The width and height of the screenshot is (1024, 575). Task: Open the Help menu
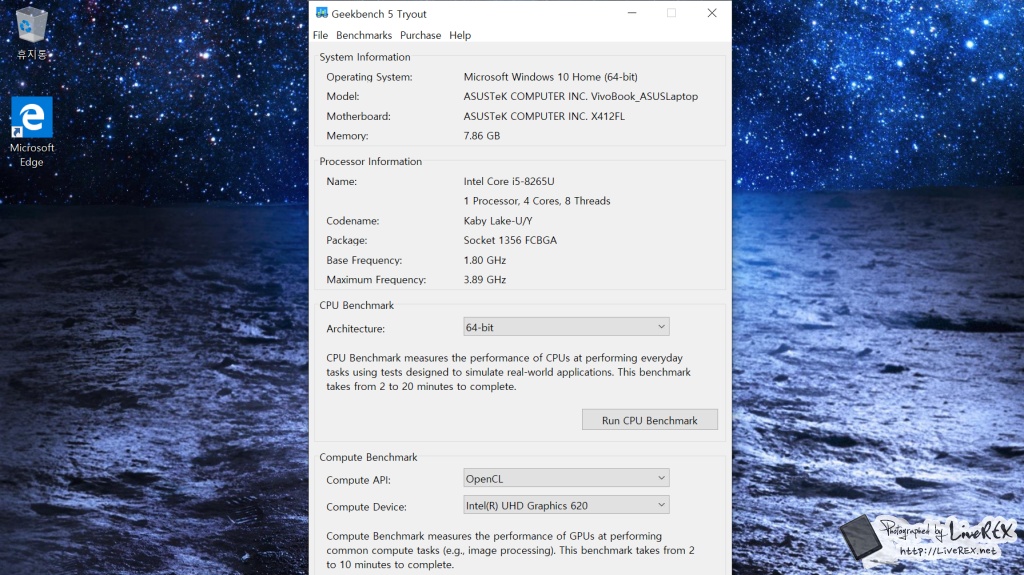tap(460, 35)
